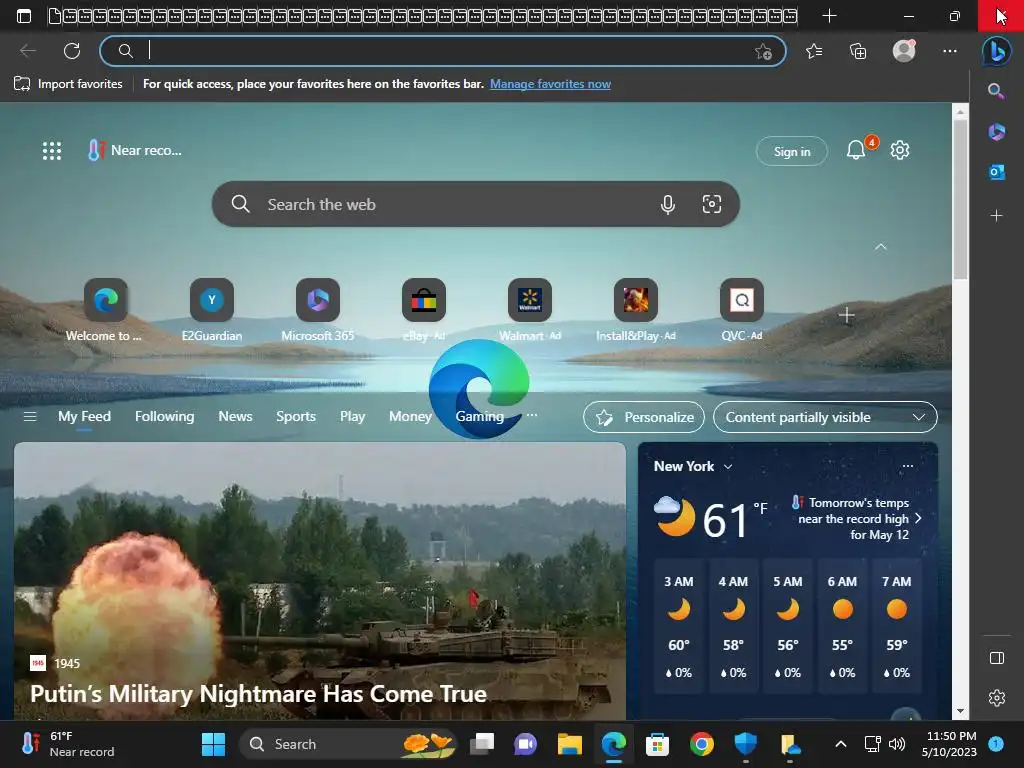Open Outlook in the Edge sidebar
The image size is (1024, 768).
[996, 172]
